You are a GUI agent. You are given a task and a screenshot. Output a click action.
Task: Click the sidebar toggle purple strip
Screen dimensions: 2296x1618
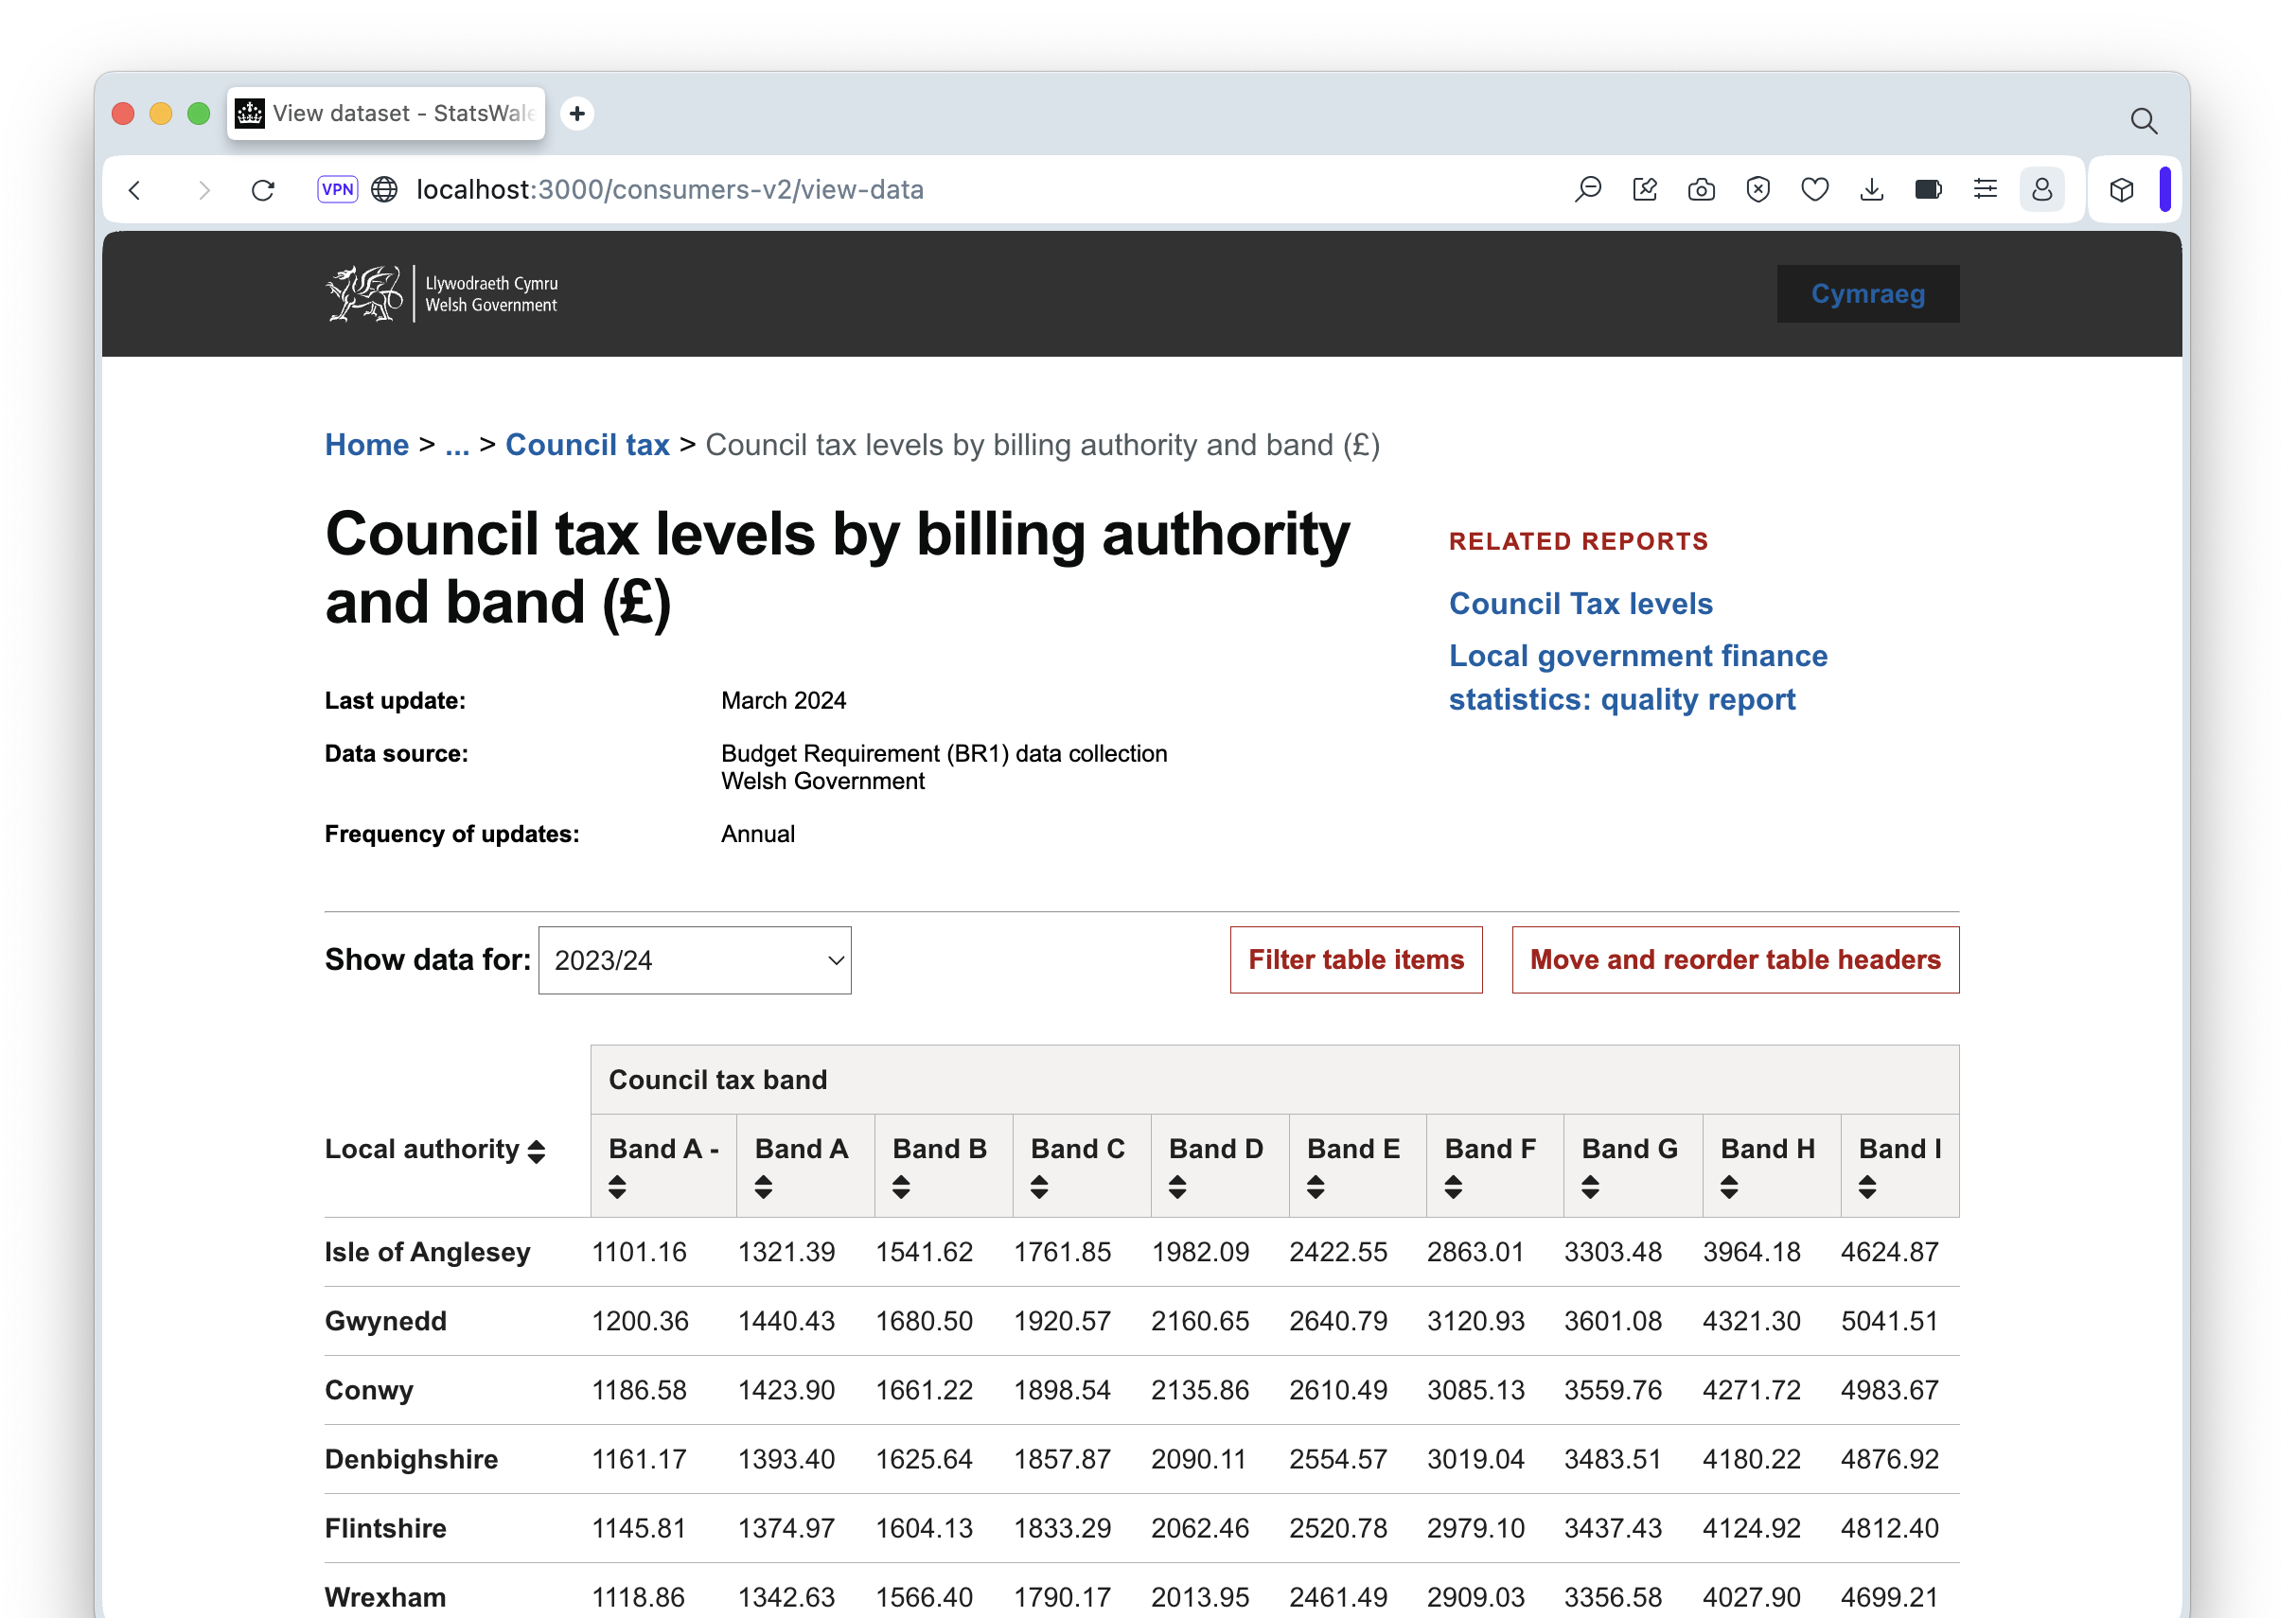2164,189
